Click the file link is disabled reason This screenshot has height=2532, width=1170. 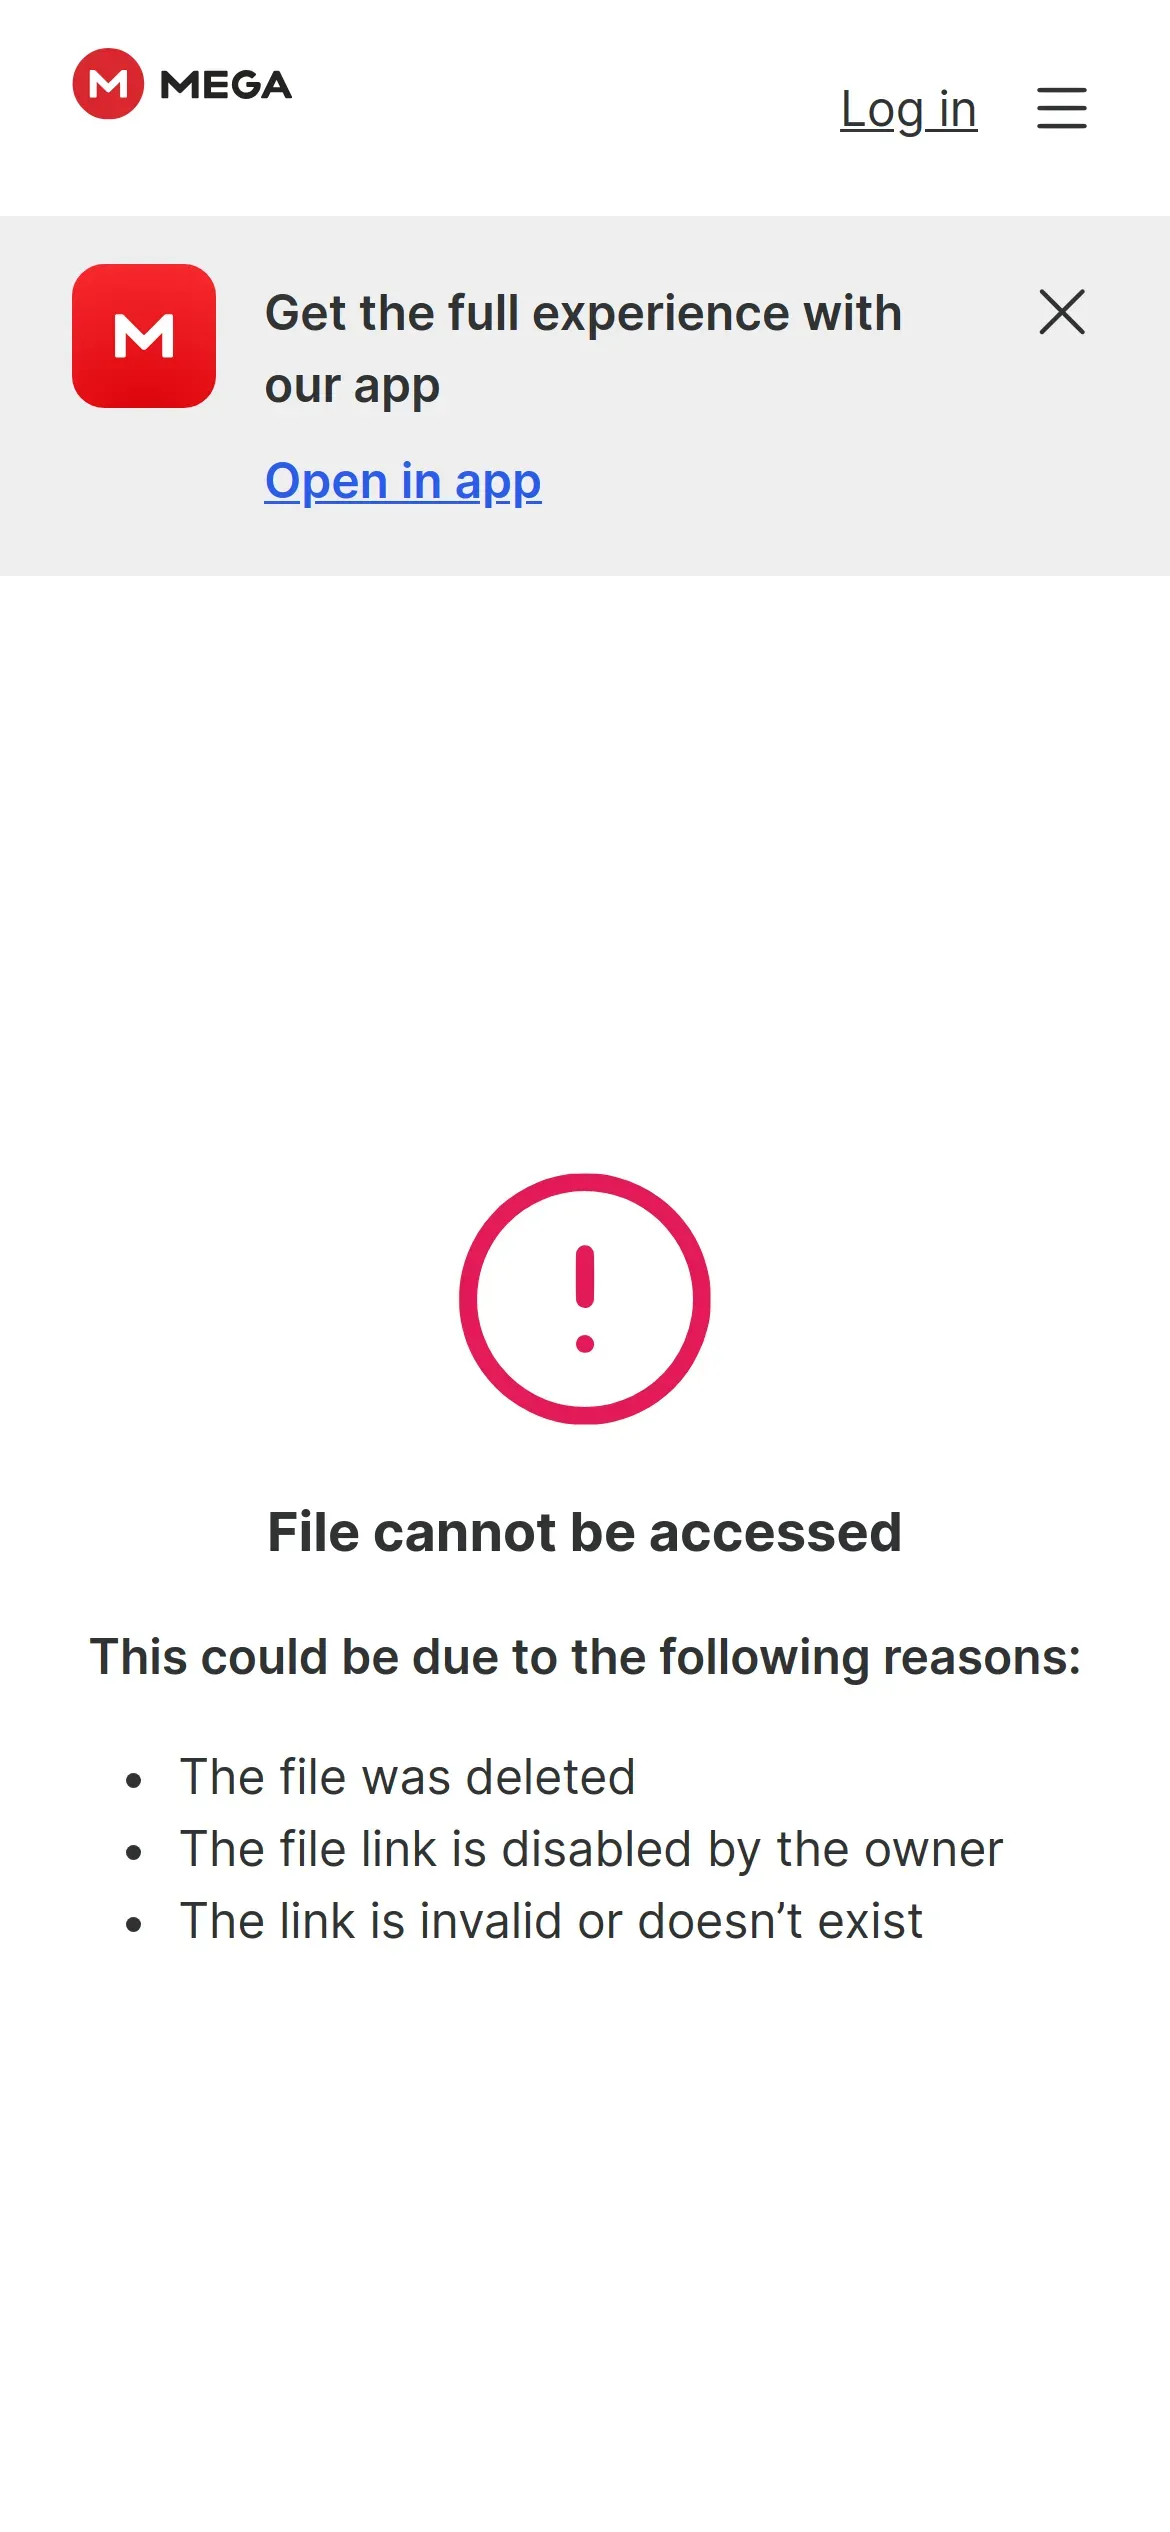[x=591, y=1849]
